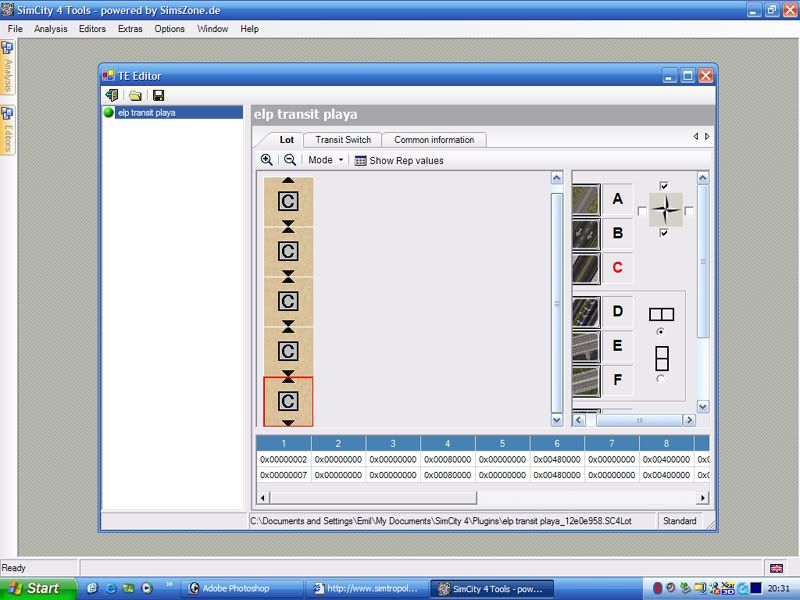
Task: Click column header 4 in the table
Action: click(x=447, y=443)
